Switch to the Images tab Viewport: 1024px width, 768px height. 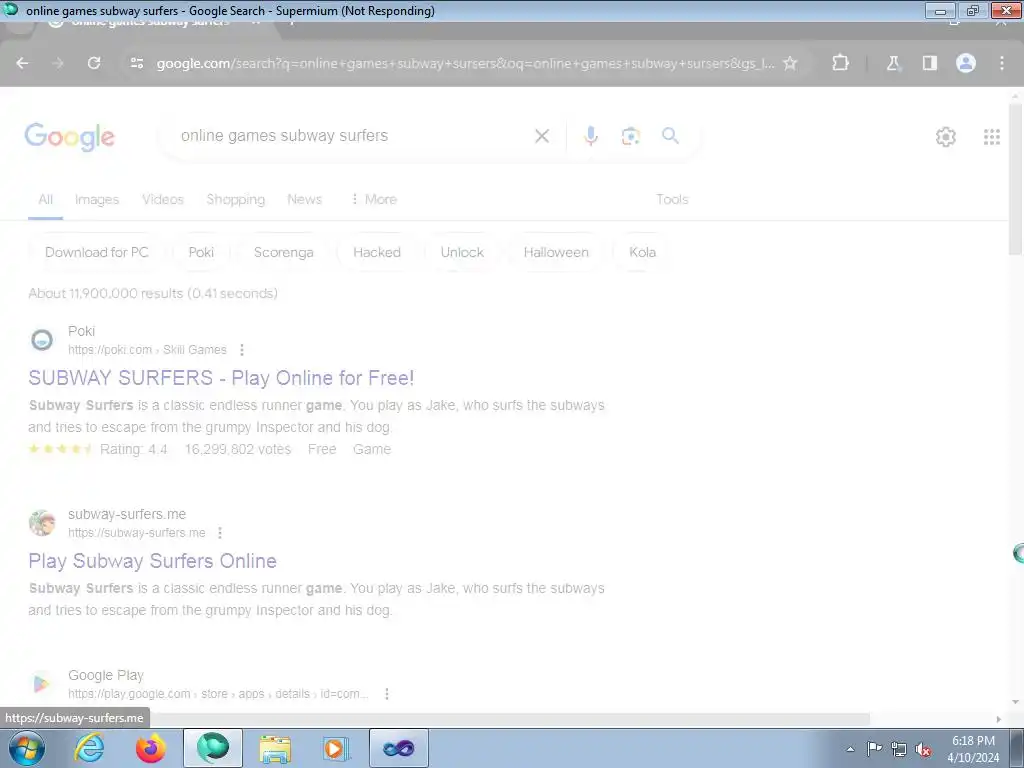pos(97,199)
